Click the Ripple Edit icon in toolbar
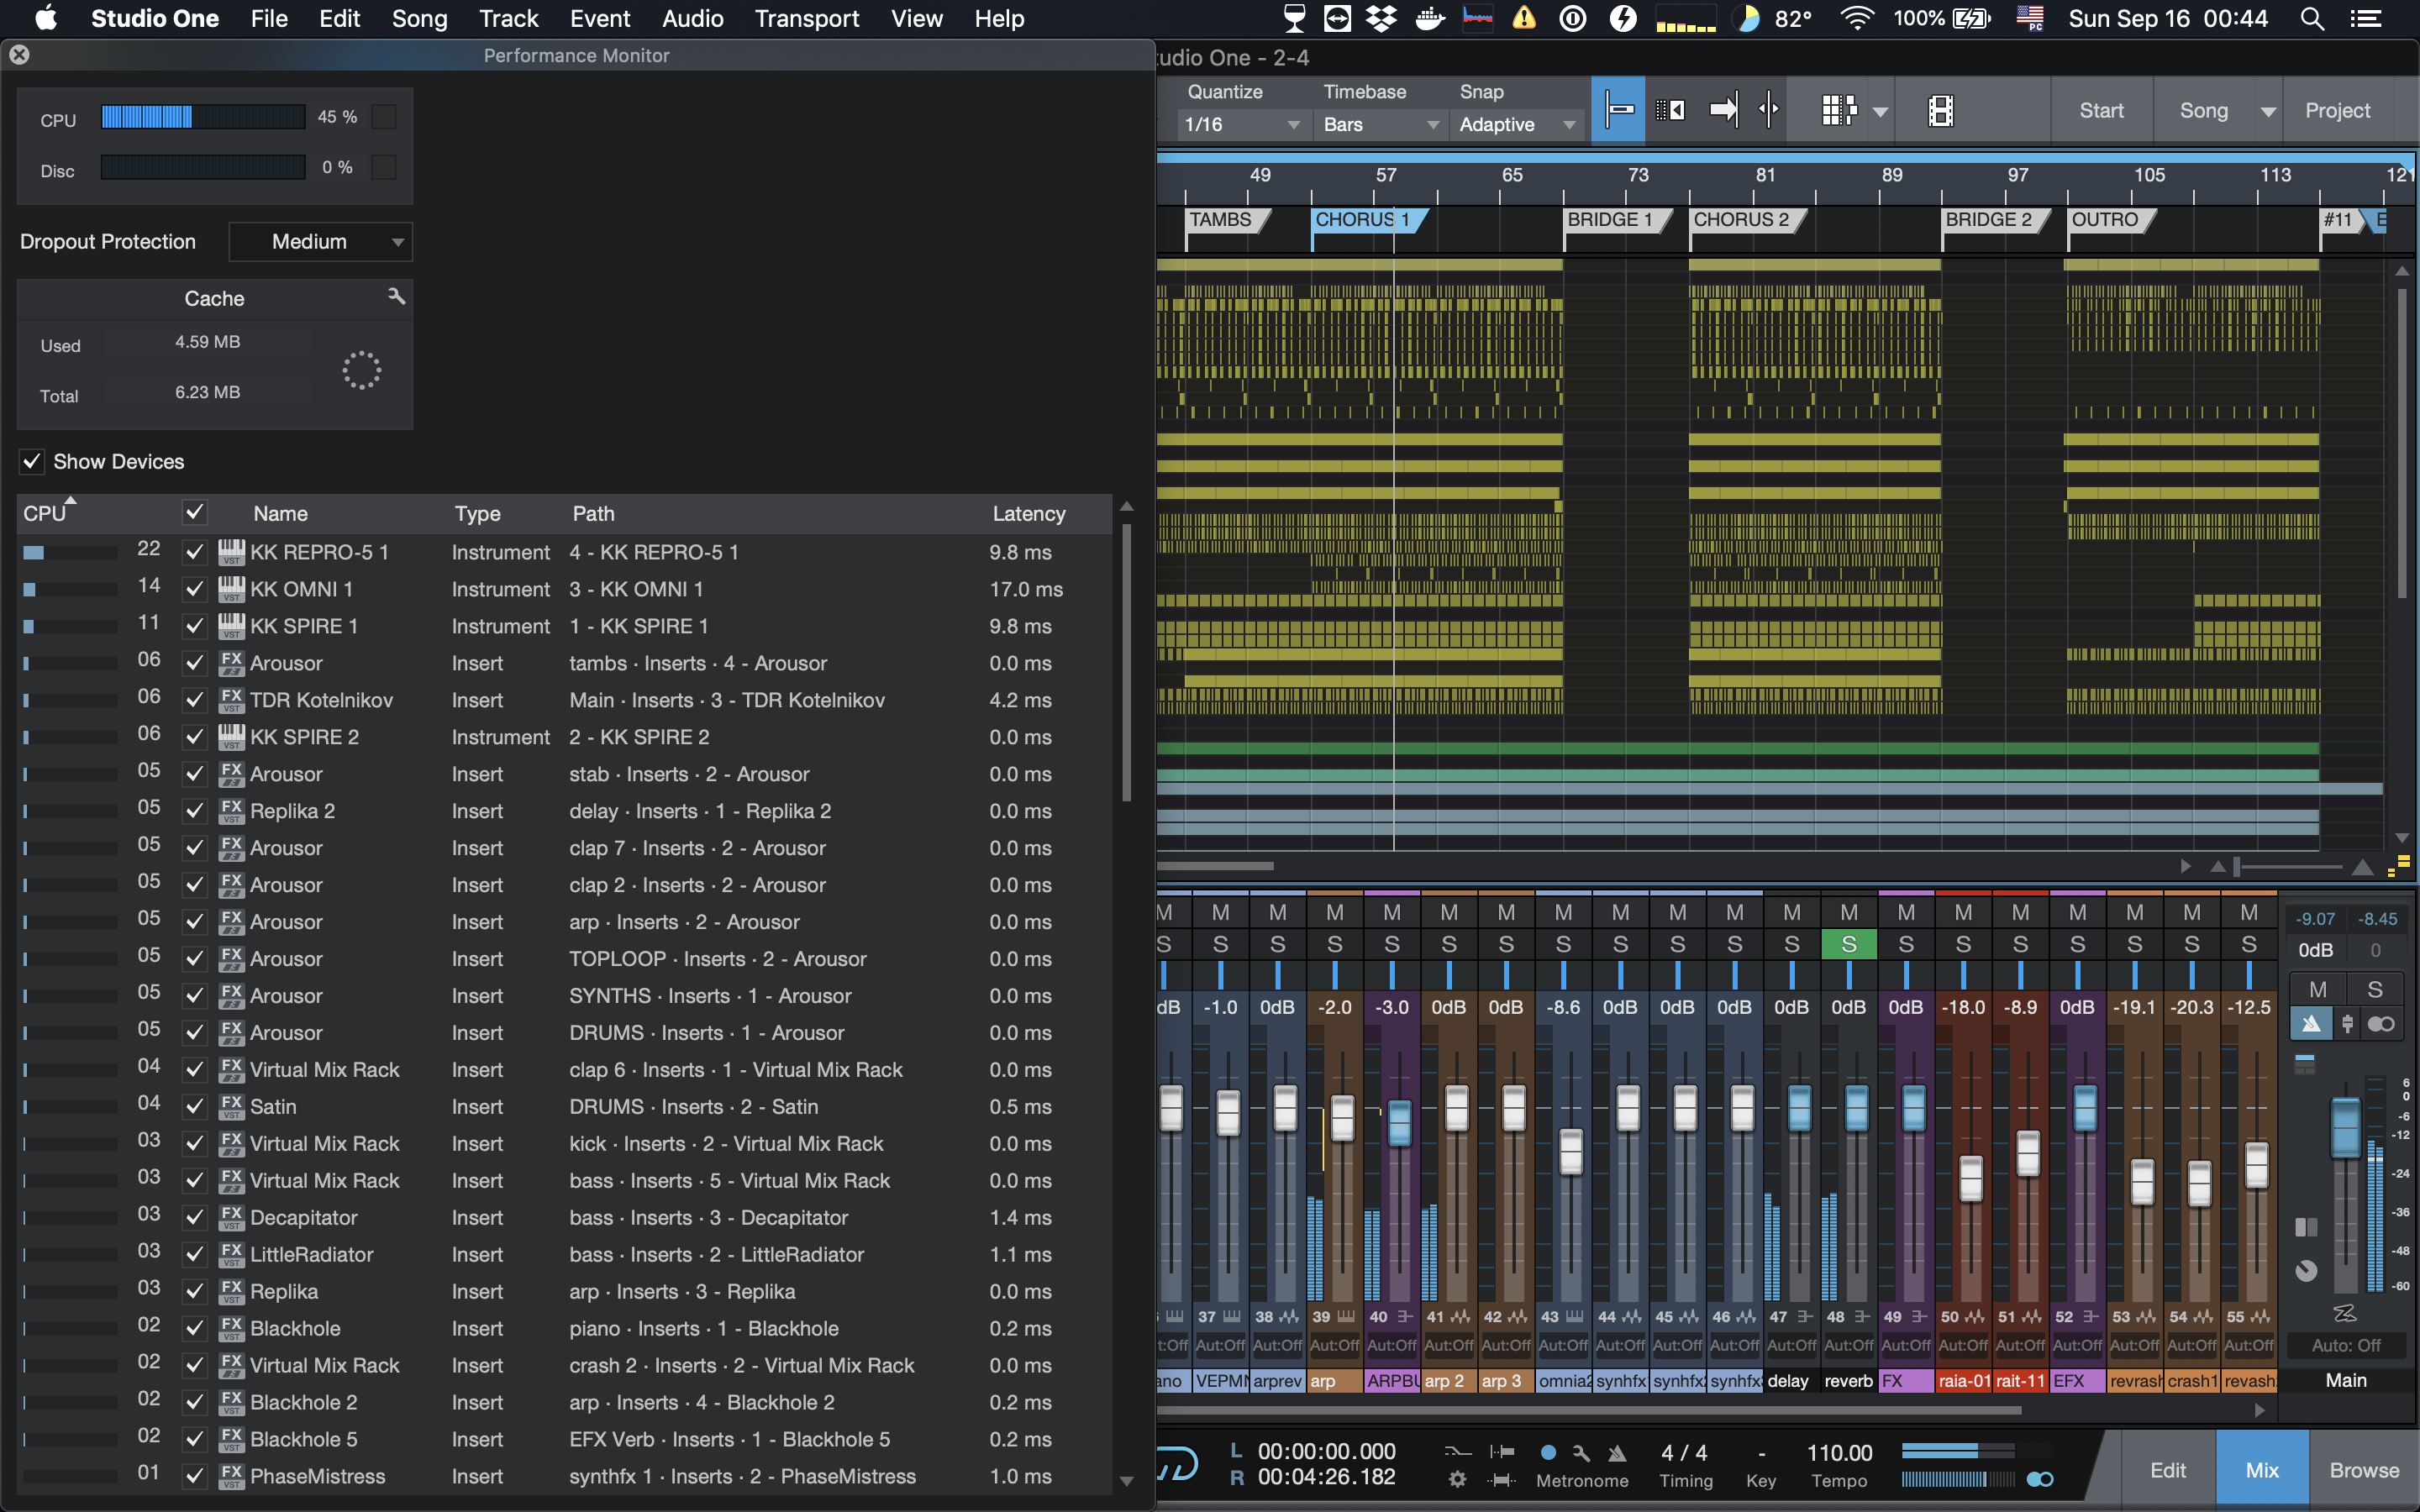The width and height of the screenshot is (2420, 1512). [1768, 110]
